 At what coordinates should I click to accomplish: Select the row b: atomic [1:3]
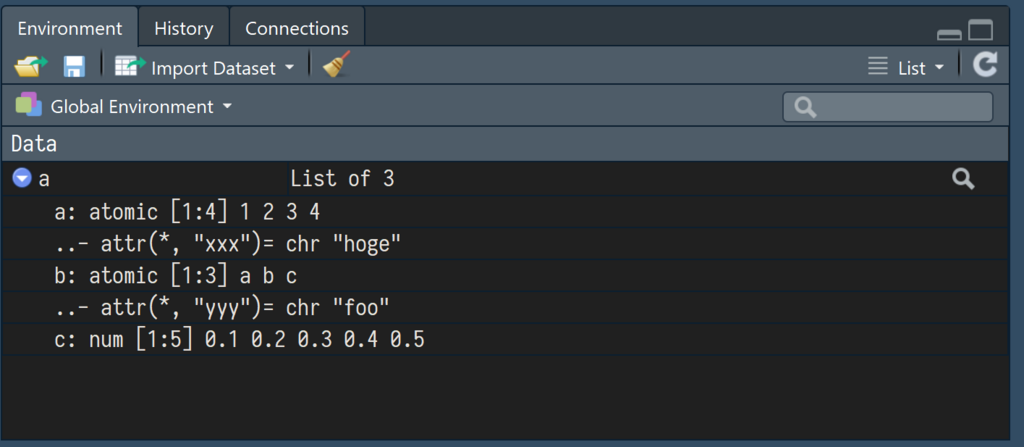[x=177, y=275]
